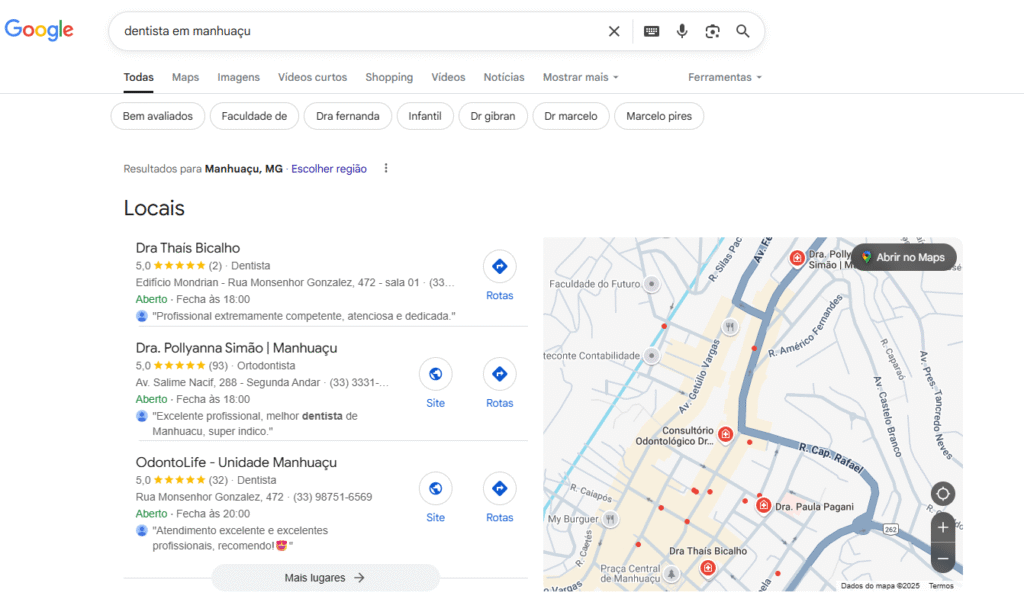Apply the Dra fernanda filter chip
1024x612 pixels.
(x=347, y=116)
